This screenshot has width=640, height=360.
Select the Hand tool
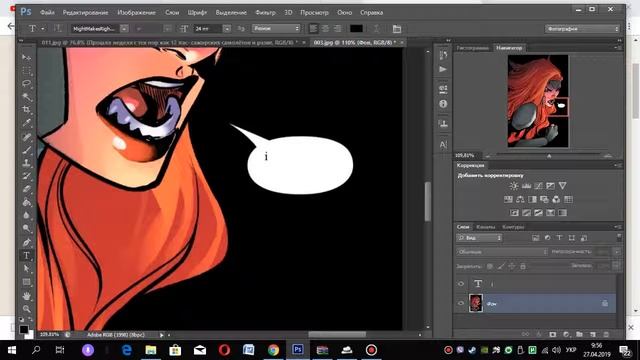[x=27, y=296]
